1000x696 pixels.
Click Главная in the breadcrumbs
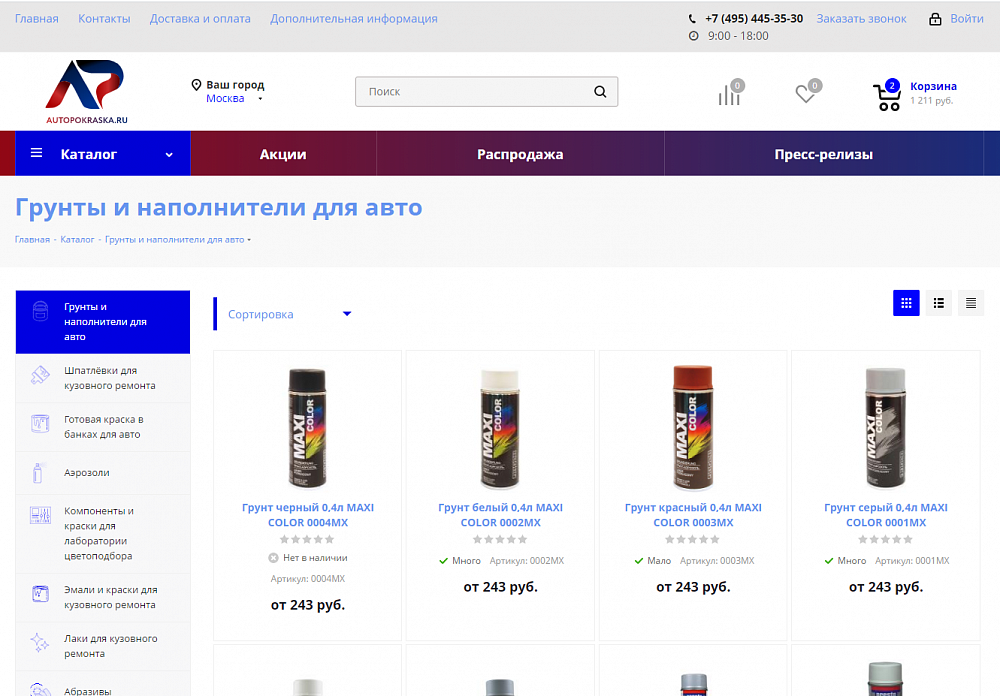coord(32,240)
